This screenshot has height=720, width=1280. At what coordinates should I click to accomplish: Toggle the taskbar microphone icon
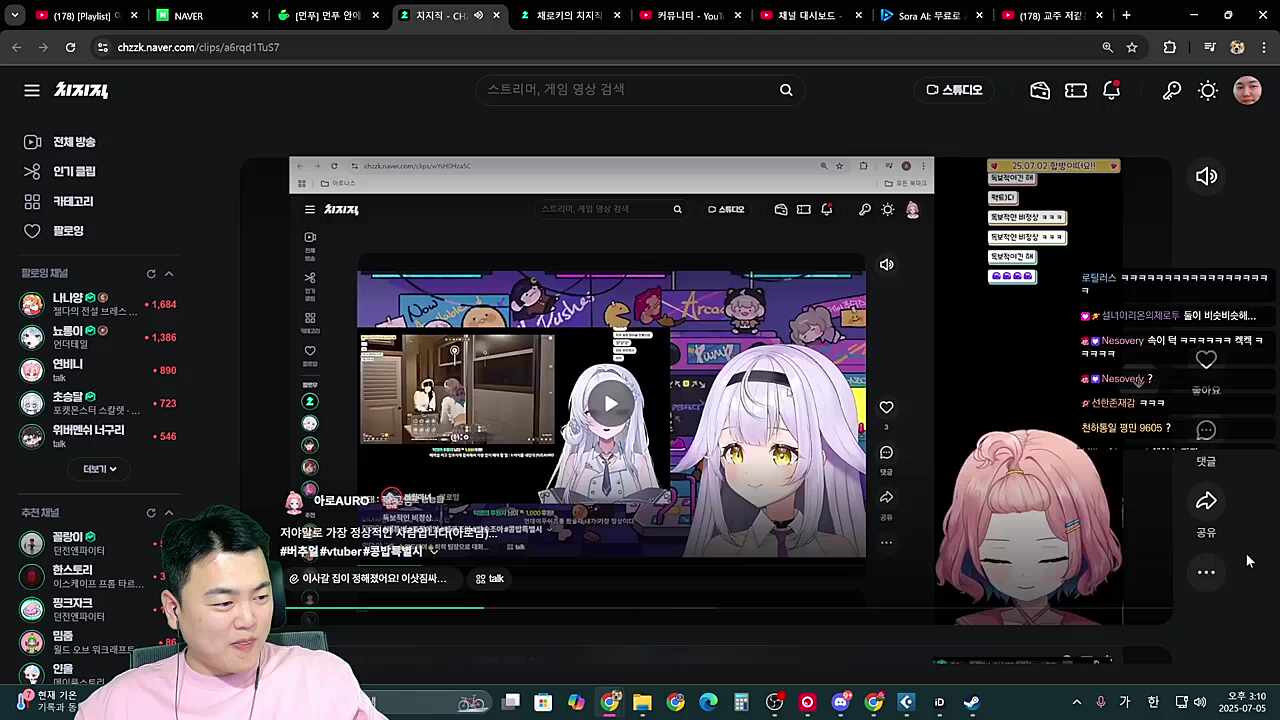pyautogui.click(x=1100, y=702)
